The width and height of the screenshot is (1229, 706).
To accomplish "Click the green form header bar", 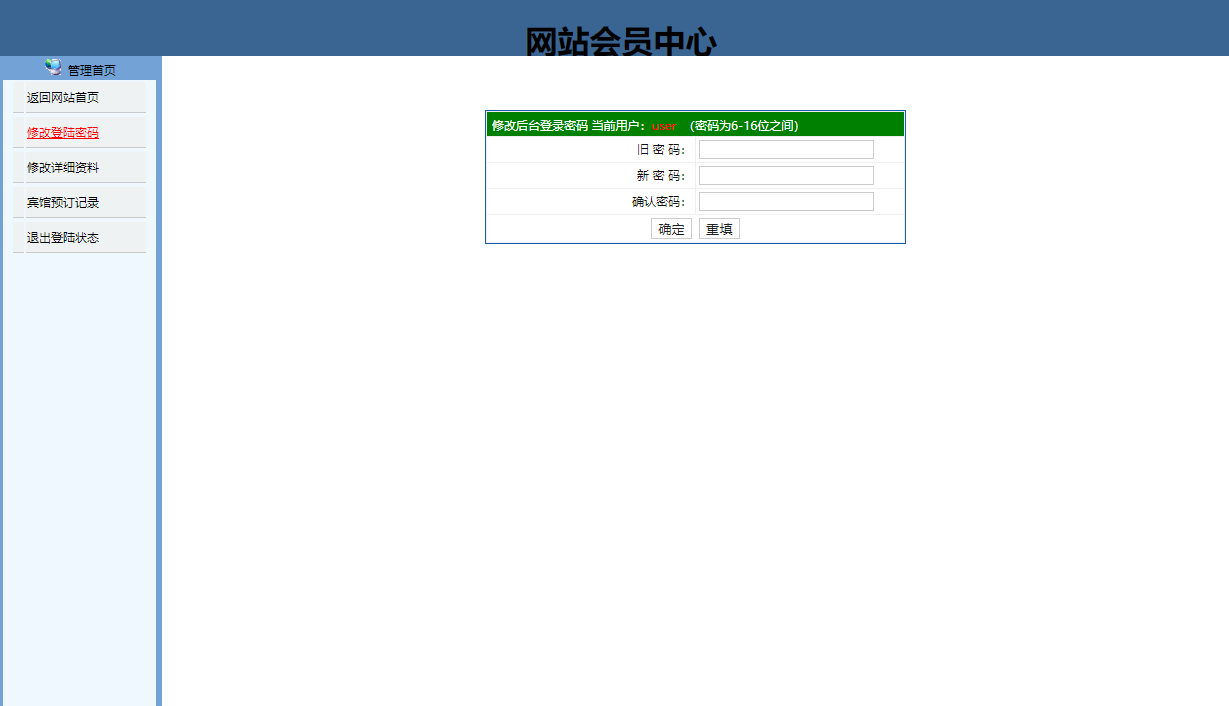I will pos(695,123).
